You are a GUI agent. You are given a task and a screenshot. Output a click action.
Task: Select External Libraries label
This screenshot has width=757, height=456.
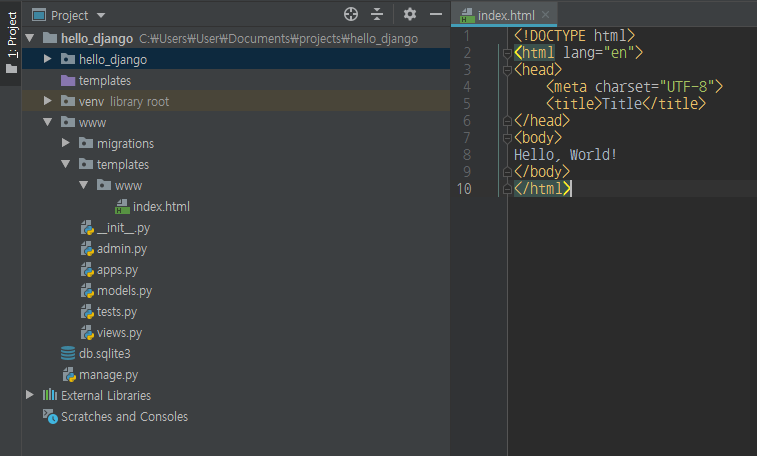[x=106, y=396]
